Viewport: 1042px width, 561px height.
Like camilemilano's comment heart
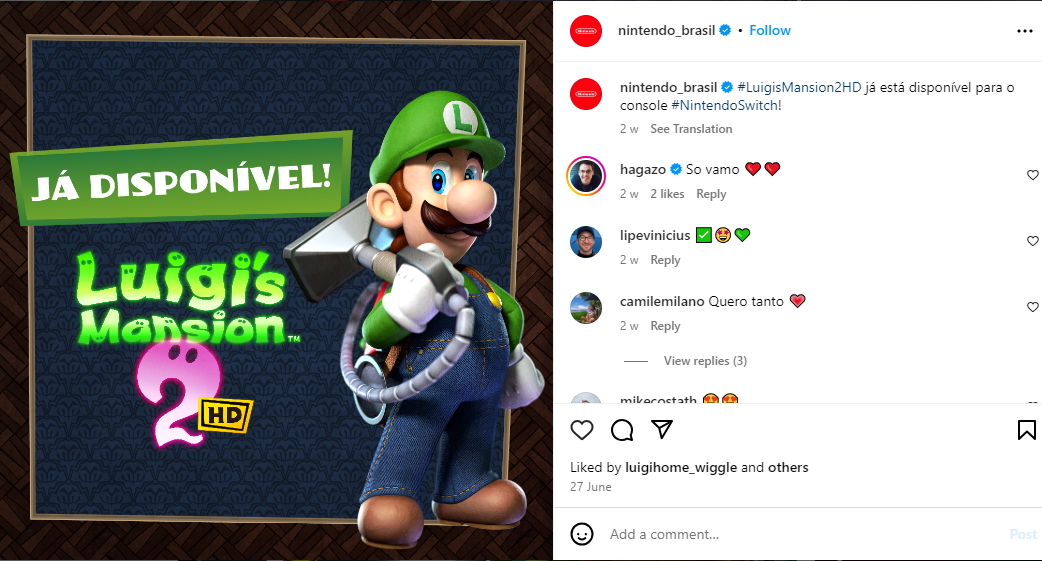click(x=1032, y=306)
